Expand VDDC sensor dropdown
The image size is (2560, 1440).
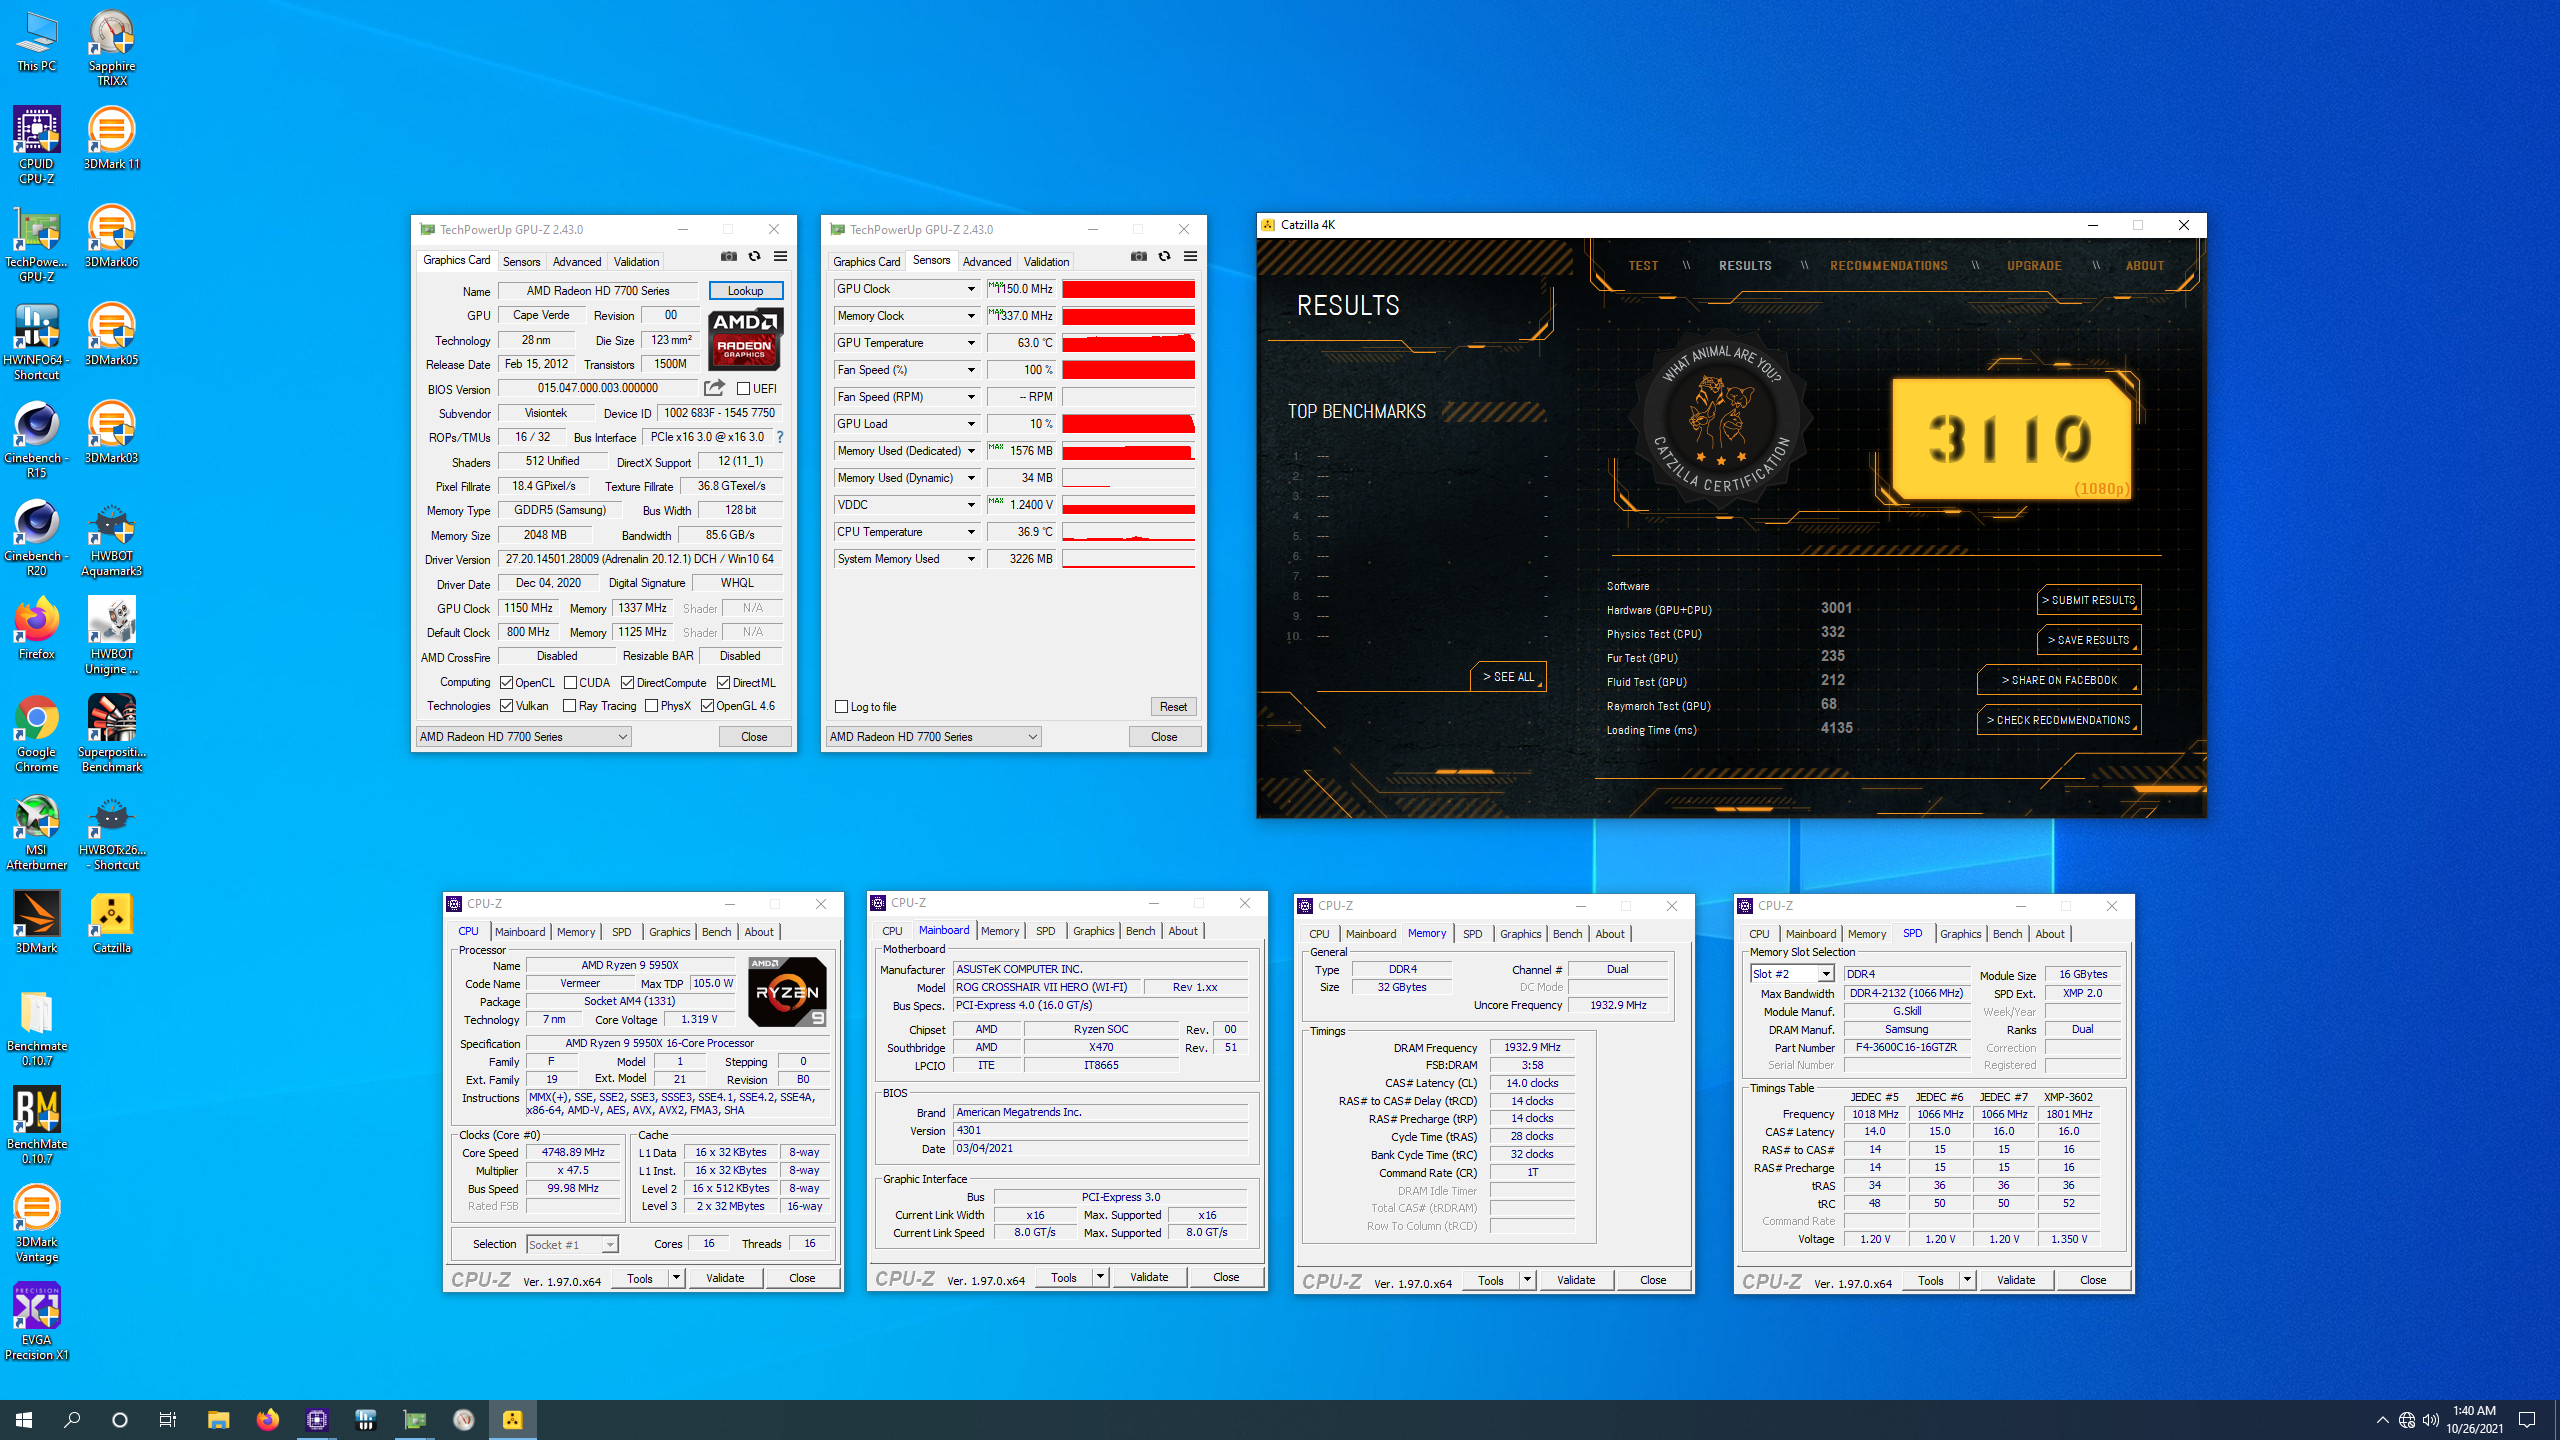[970, 505]
